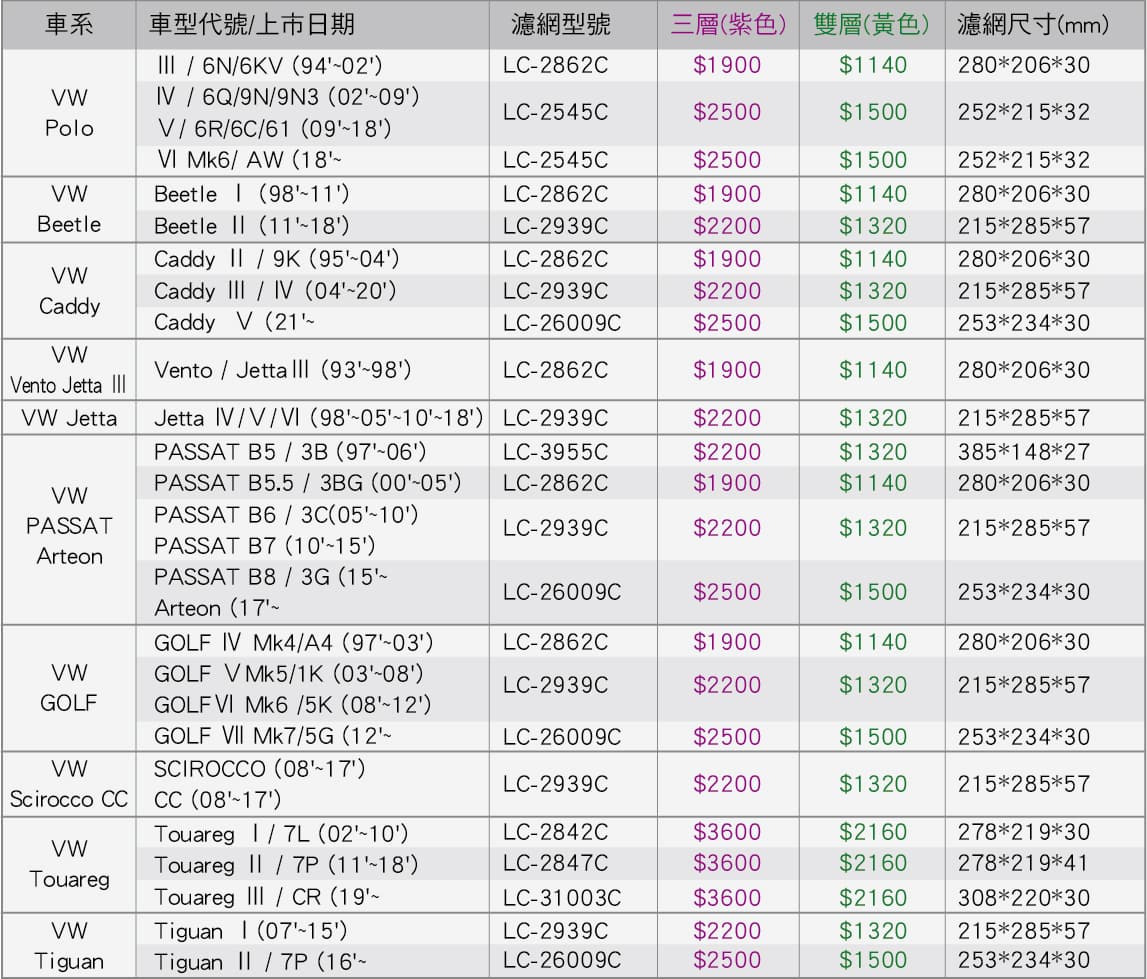1147x979 pixels.
Task: Click GOLF IV Mk4/A4 (97'~03') model
Action: (x=293, y=642)
